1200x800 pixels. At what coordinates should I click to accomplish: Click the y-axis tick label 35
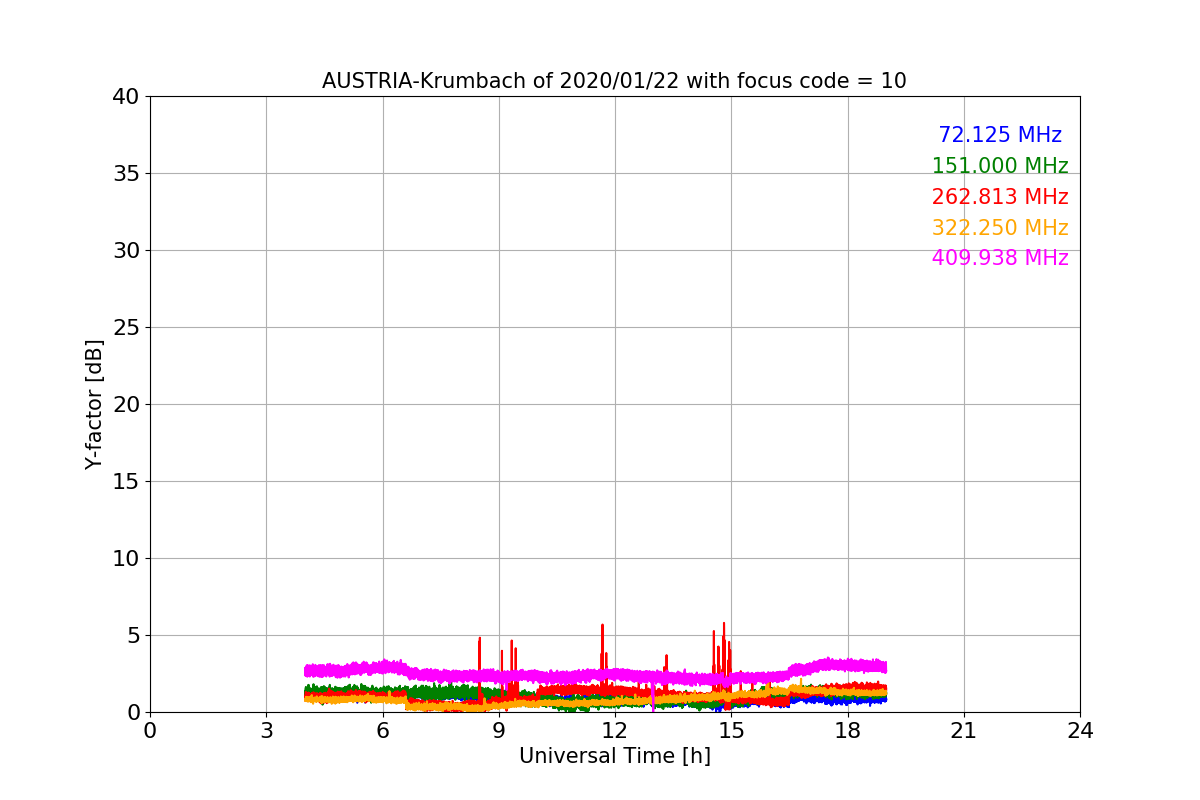click(125, 174)
